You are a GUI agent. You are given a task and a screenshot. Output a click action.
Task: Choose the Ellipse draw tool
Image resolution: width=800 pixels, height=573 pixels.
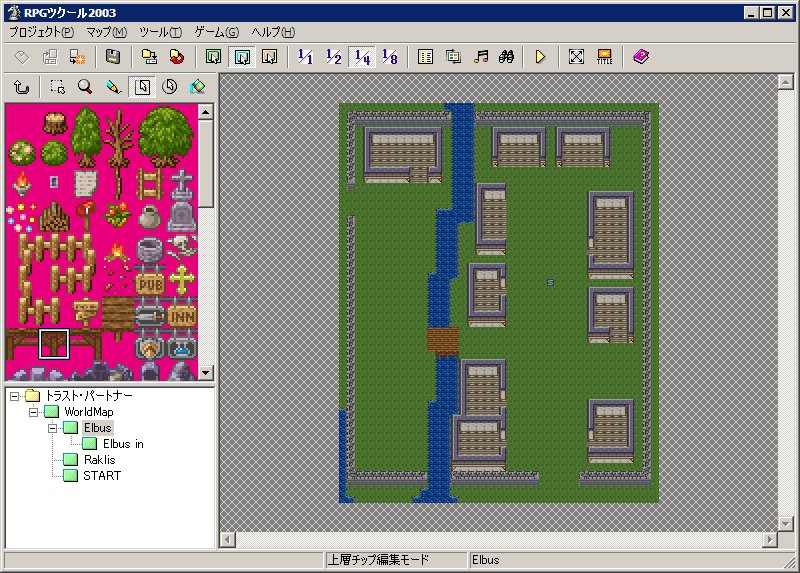coord(169,87)
